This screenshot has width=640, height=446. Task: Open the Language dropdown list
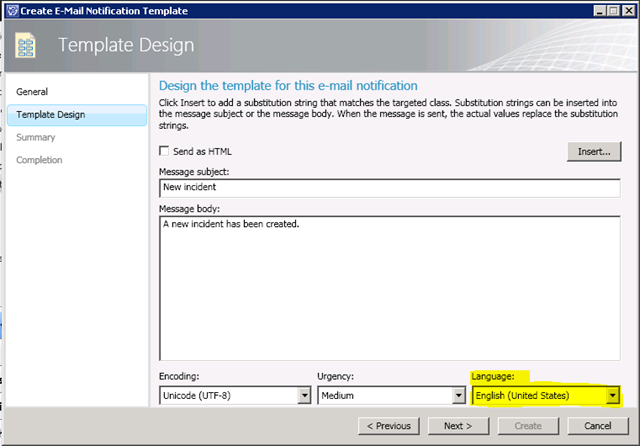611,396
